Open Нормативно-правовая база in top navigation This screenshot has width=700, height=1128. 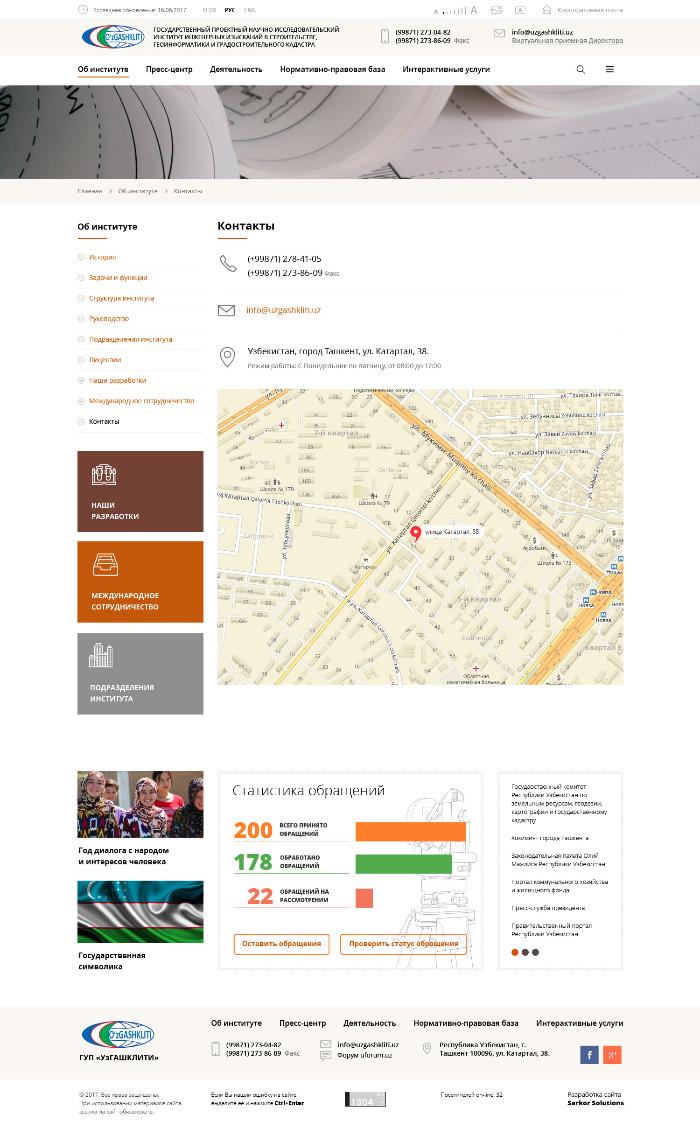(332, 70)
